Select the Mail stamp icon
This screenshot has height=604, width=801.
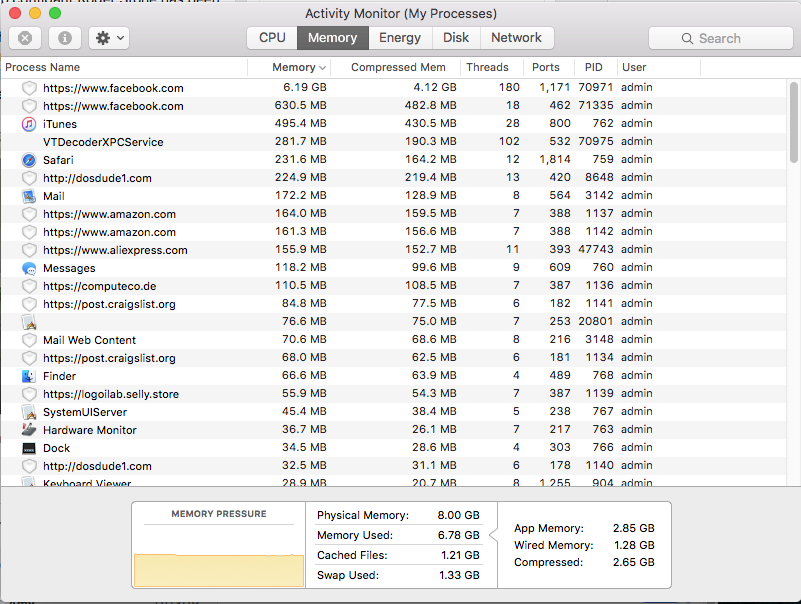coord(29,196)
